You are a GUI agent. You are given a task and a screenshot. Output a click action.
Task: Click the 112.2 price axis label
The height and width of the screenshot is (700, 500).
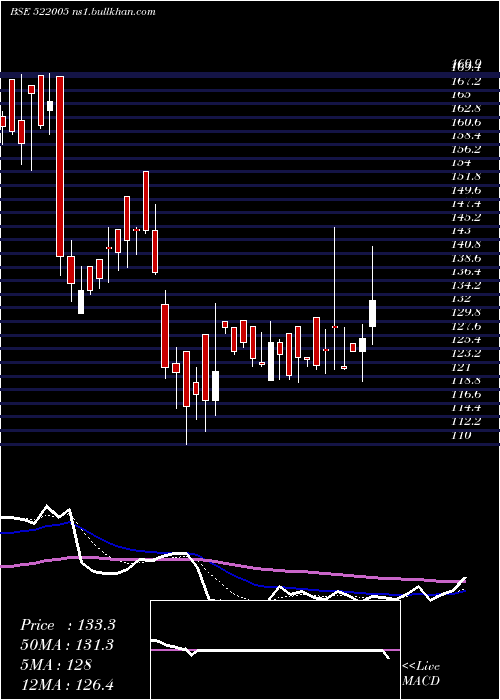pos(467,421)
